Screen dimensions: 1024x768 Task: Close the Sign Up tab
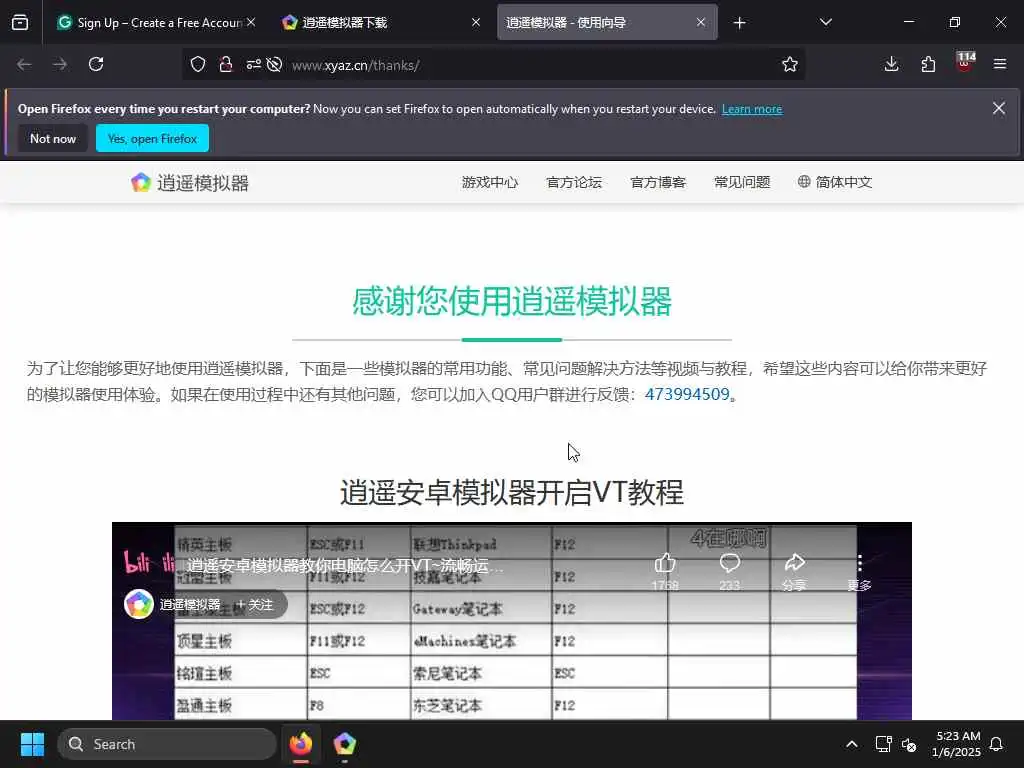(251, 22)
